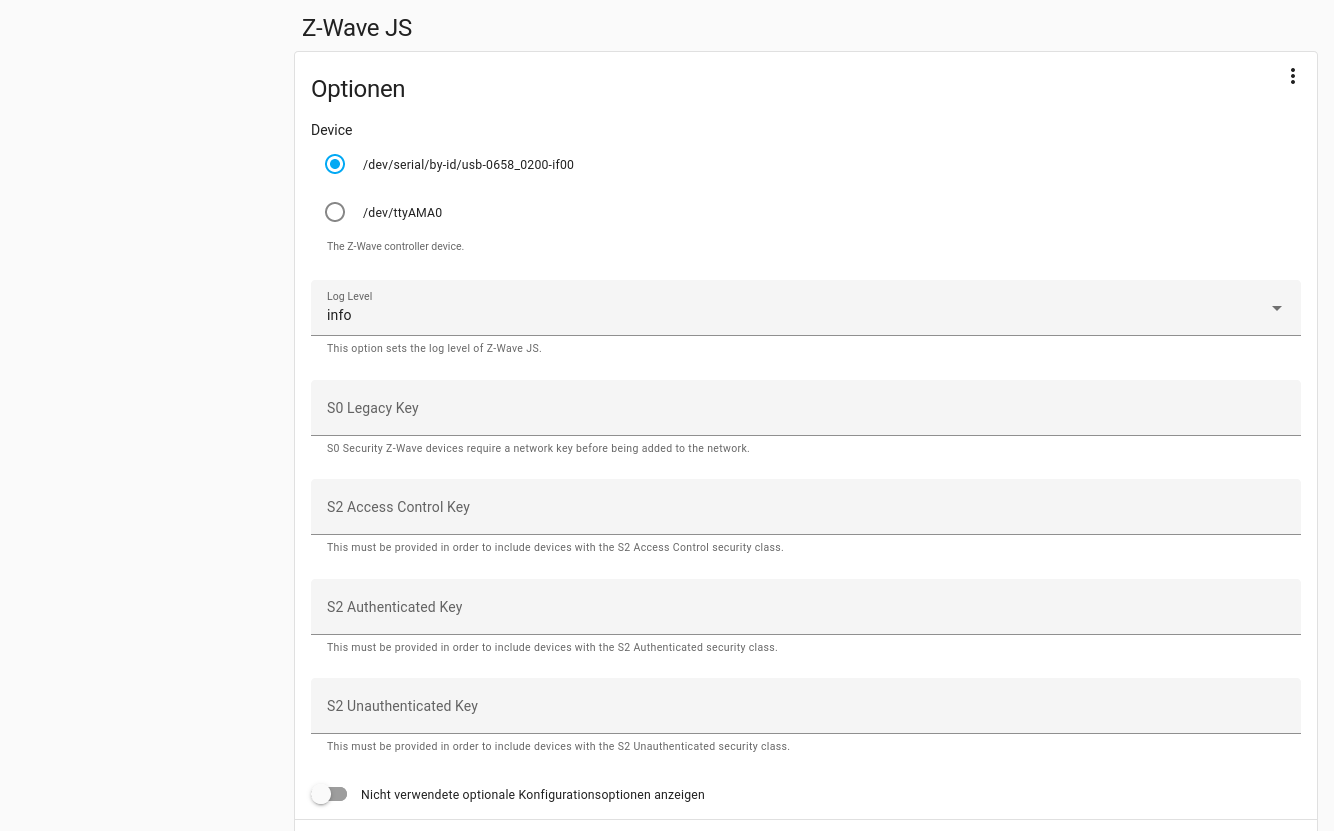The height and width of the screenshot is (831, 1334).
Task: Open the kebab menu in the options card
Action: pyautogui.click(x=1292, y=75)
